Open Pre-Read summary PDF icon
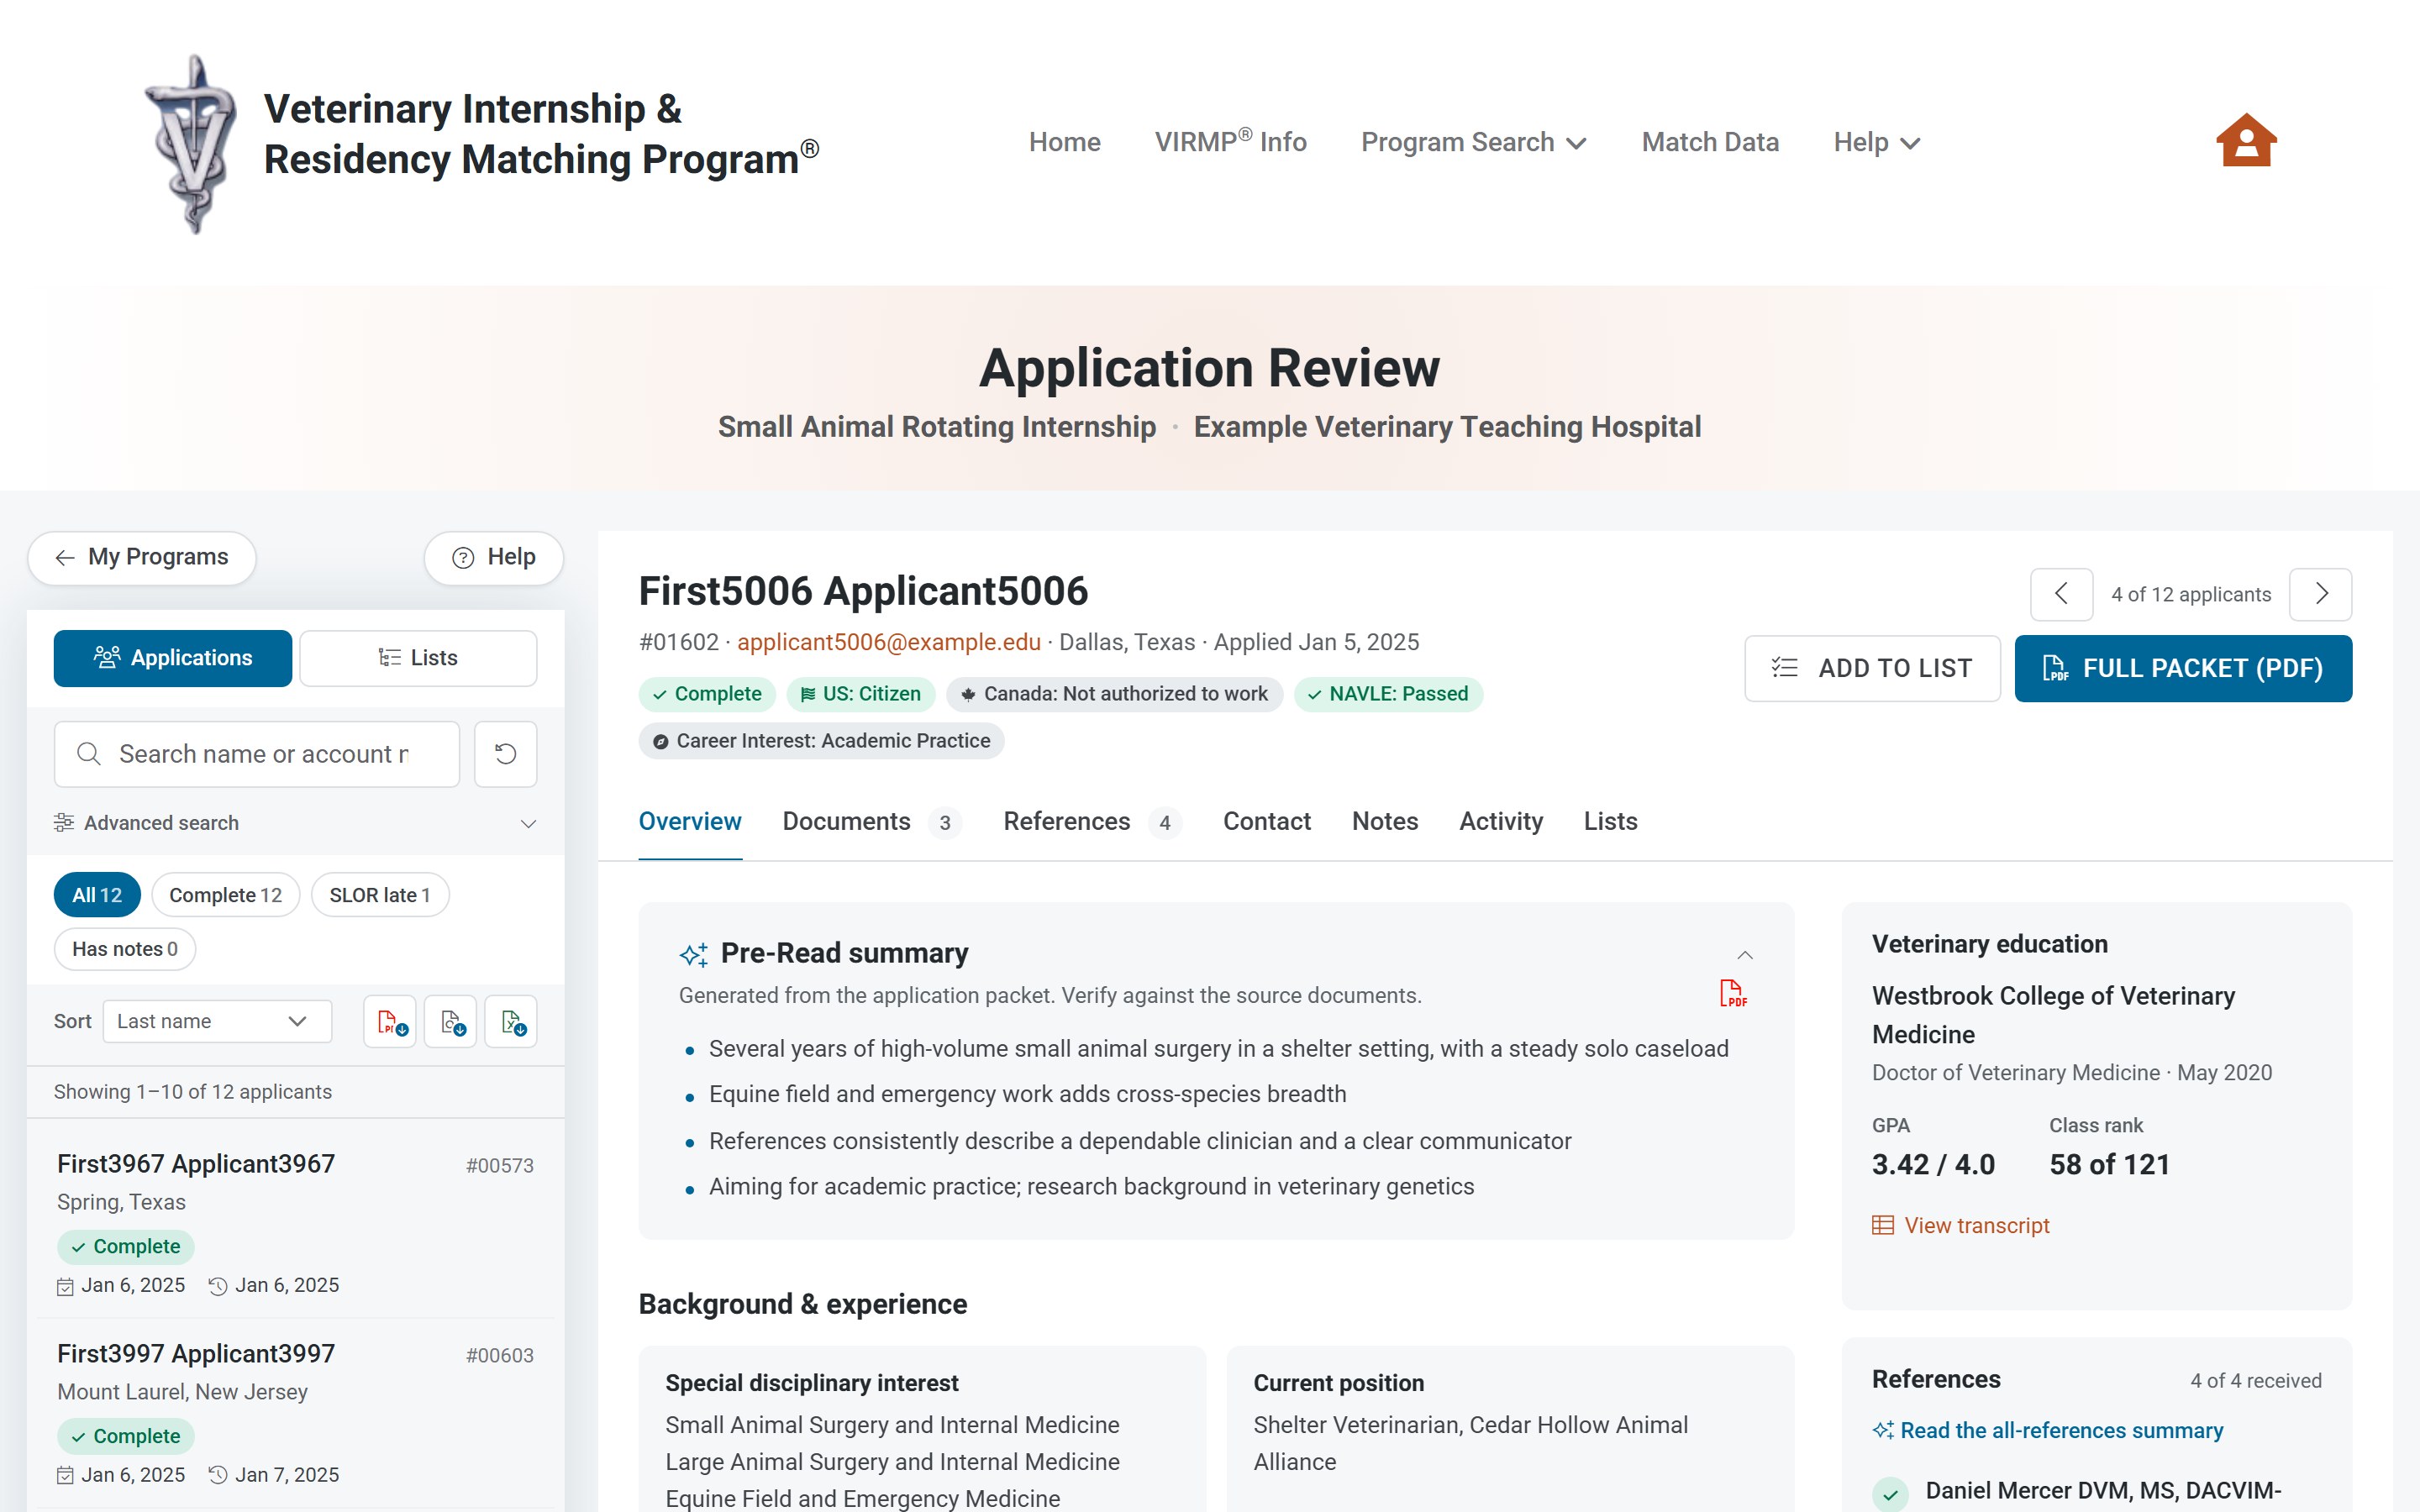The width and height of the screenshot is (2420, 1512). pos(1733,993)
